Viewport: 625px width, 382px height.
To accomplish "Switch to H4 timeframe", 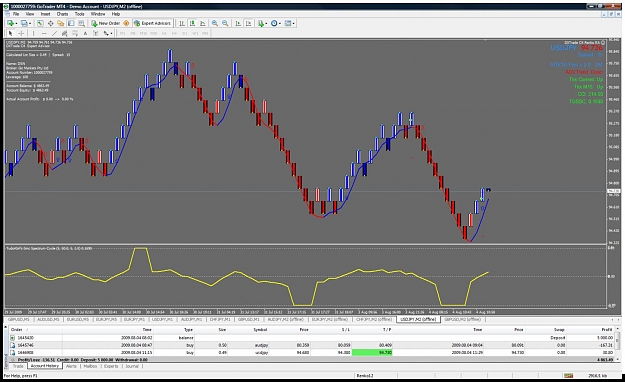I will click(x=174, y=33).
